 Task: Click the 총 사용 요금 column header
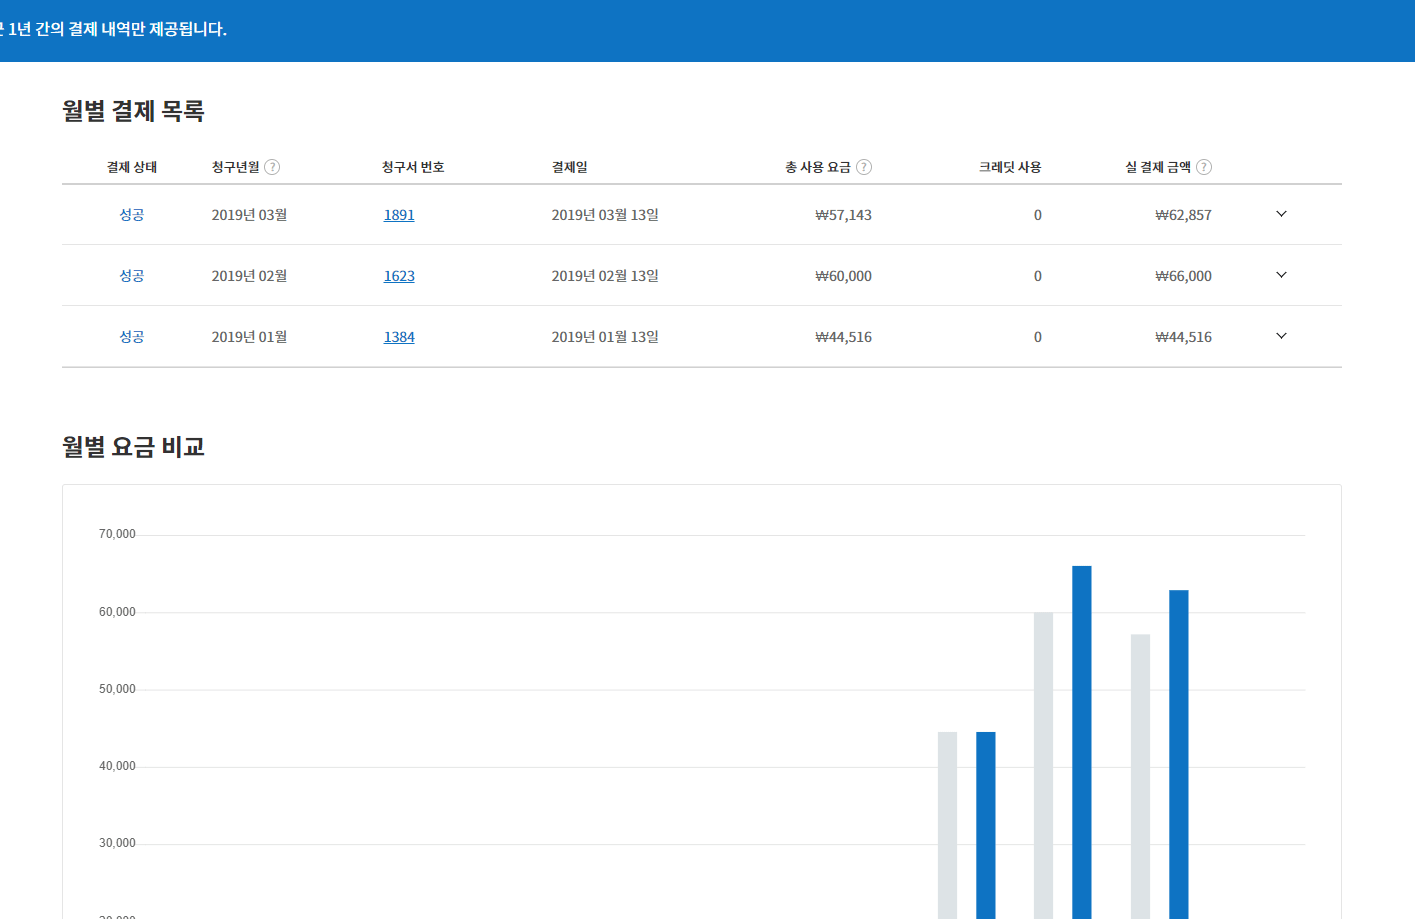[x=817, y=167]
